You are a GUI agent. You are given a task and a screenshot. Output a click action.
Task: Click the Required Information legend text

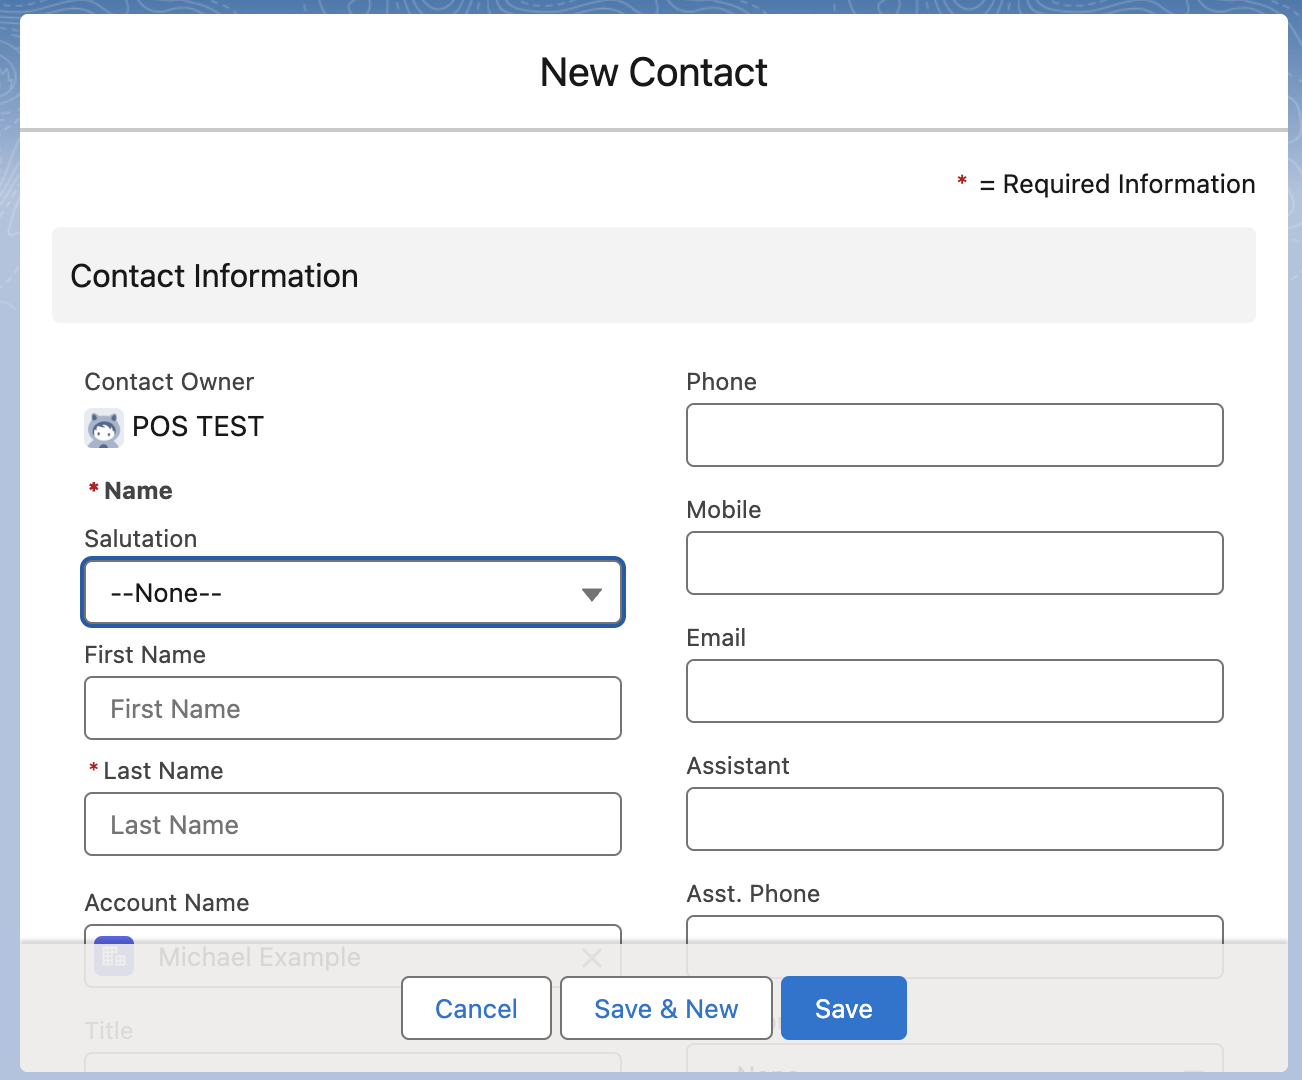(x=1117, y=184)
